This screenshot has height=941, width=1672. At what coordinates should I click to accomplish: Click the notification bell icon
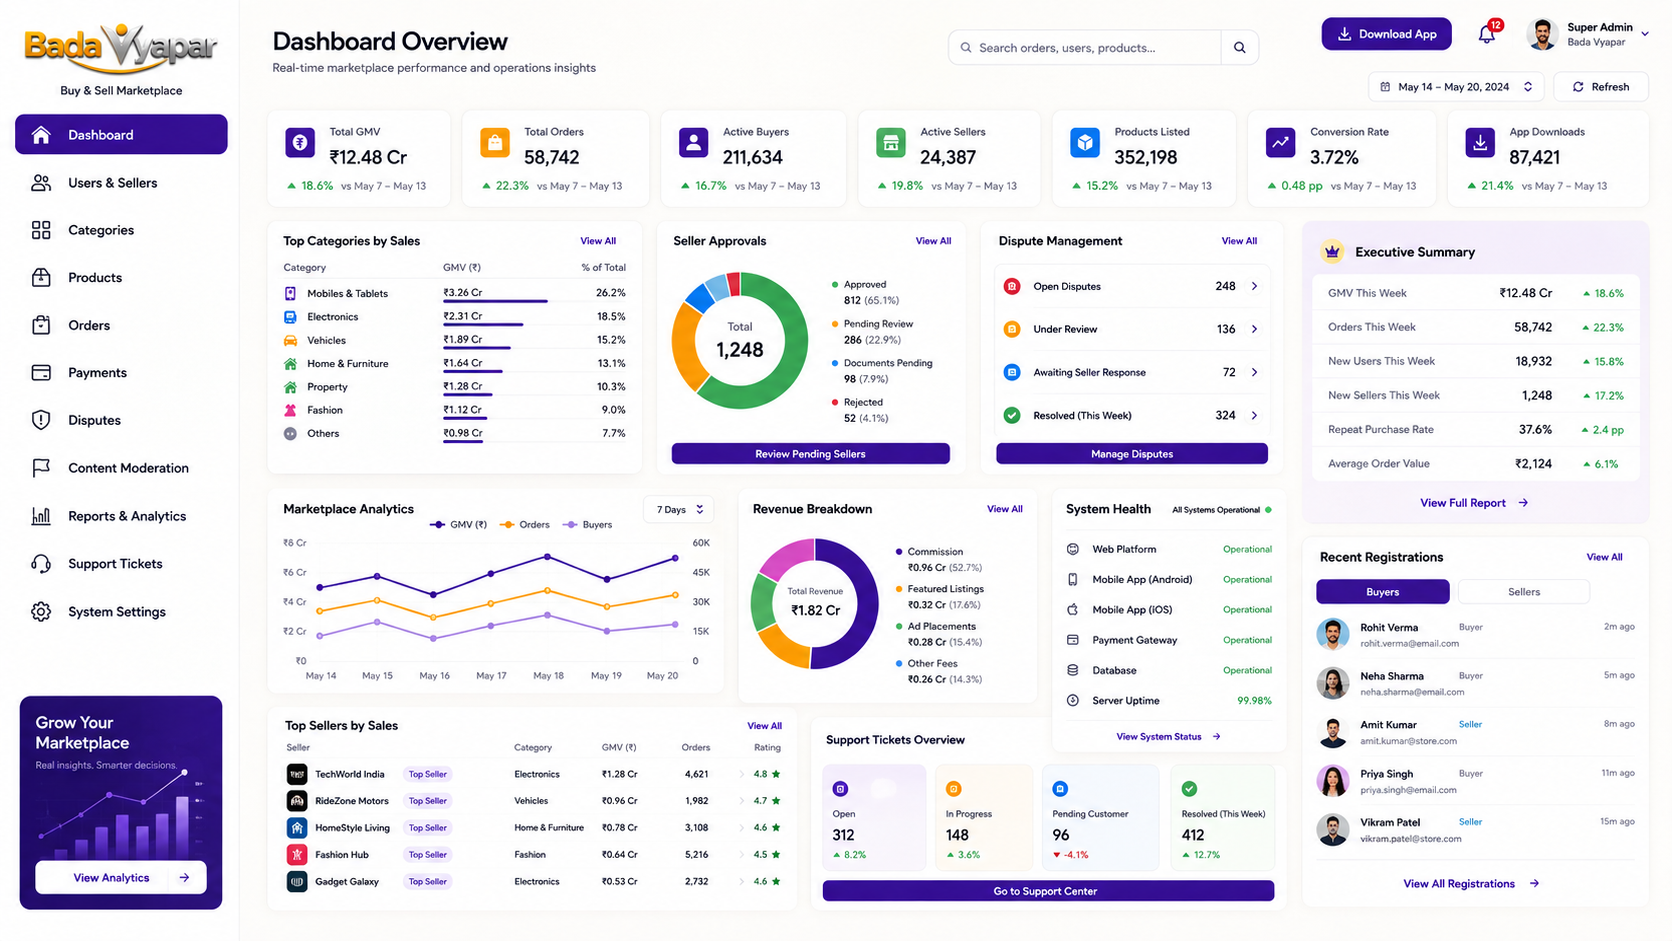1487,34
